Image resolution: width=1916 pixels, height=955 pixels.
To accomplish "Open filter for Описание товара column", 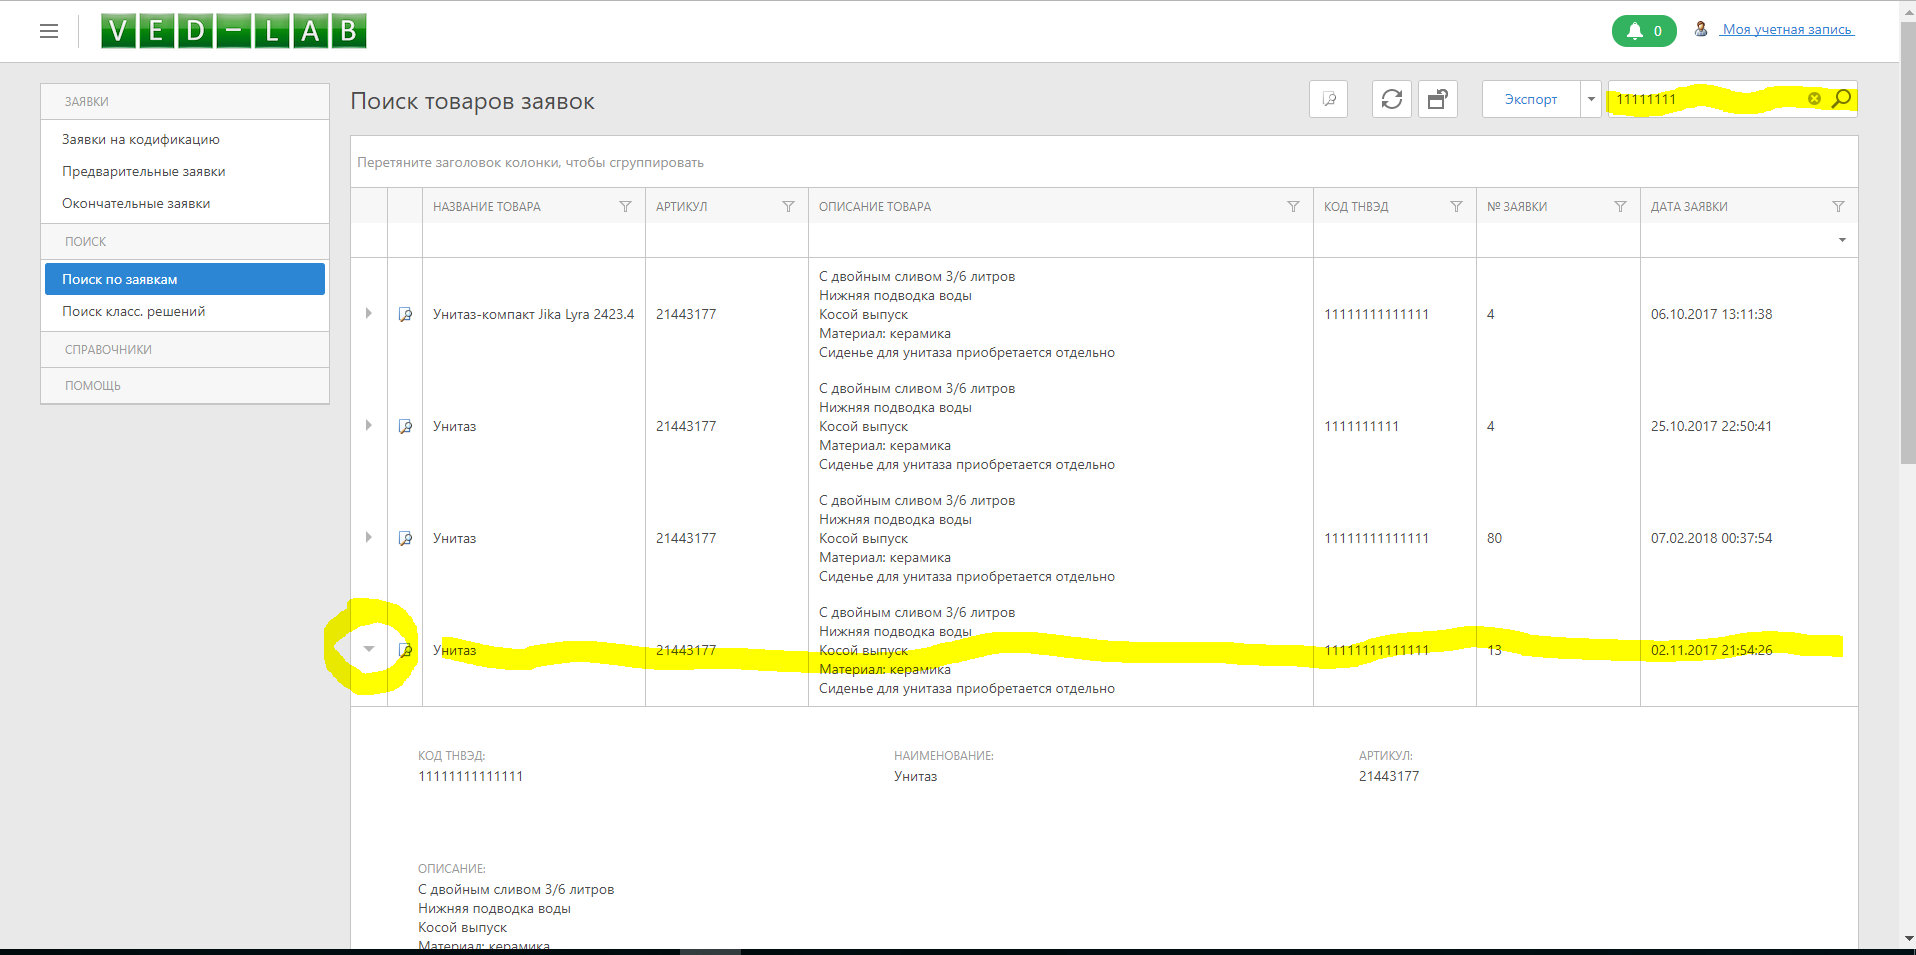I will click(1293, 206).
